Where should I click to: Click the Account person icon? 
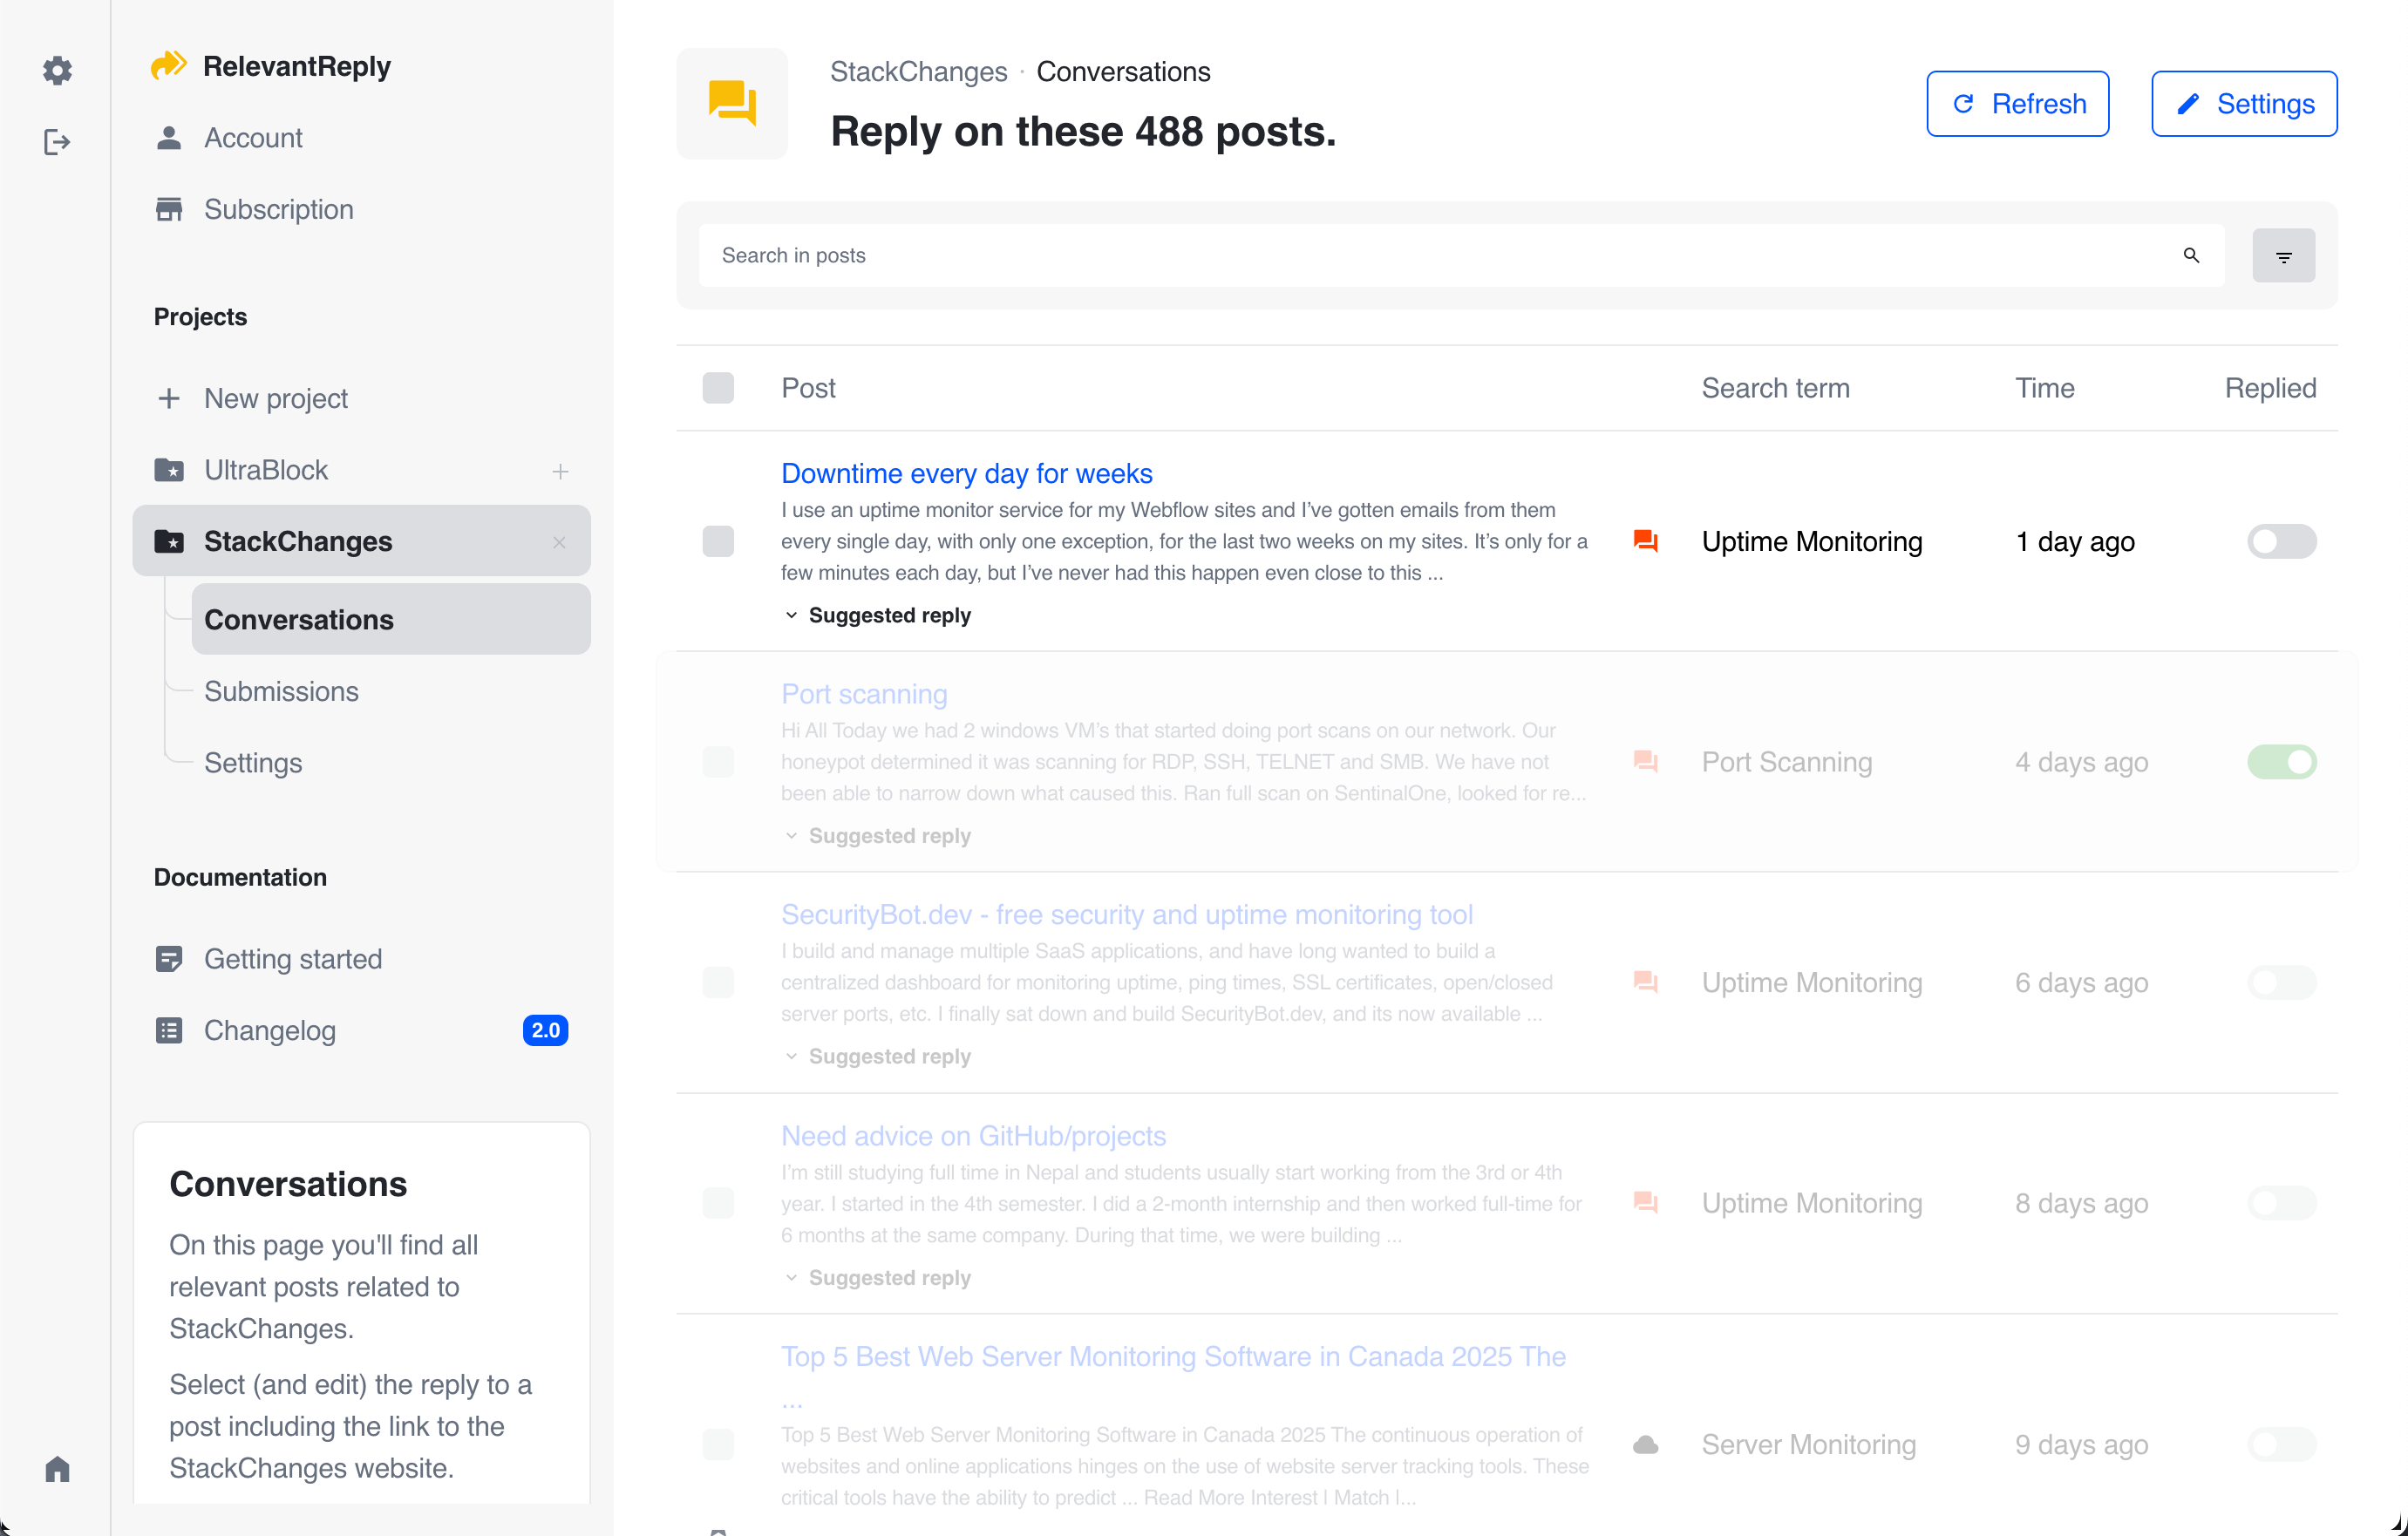[x=169, y=137]
